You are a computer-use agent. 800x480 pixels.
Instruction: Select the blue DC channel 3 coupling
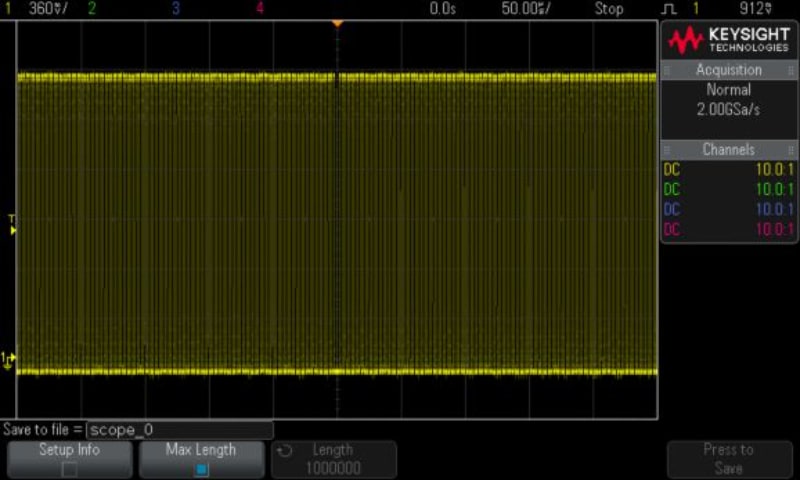click(x=672, y=209)
